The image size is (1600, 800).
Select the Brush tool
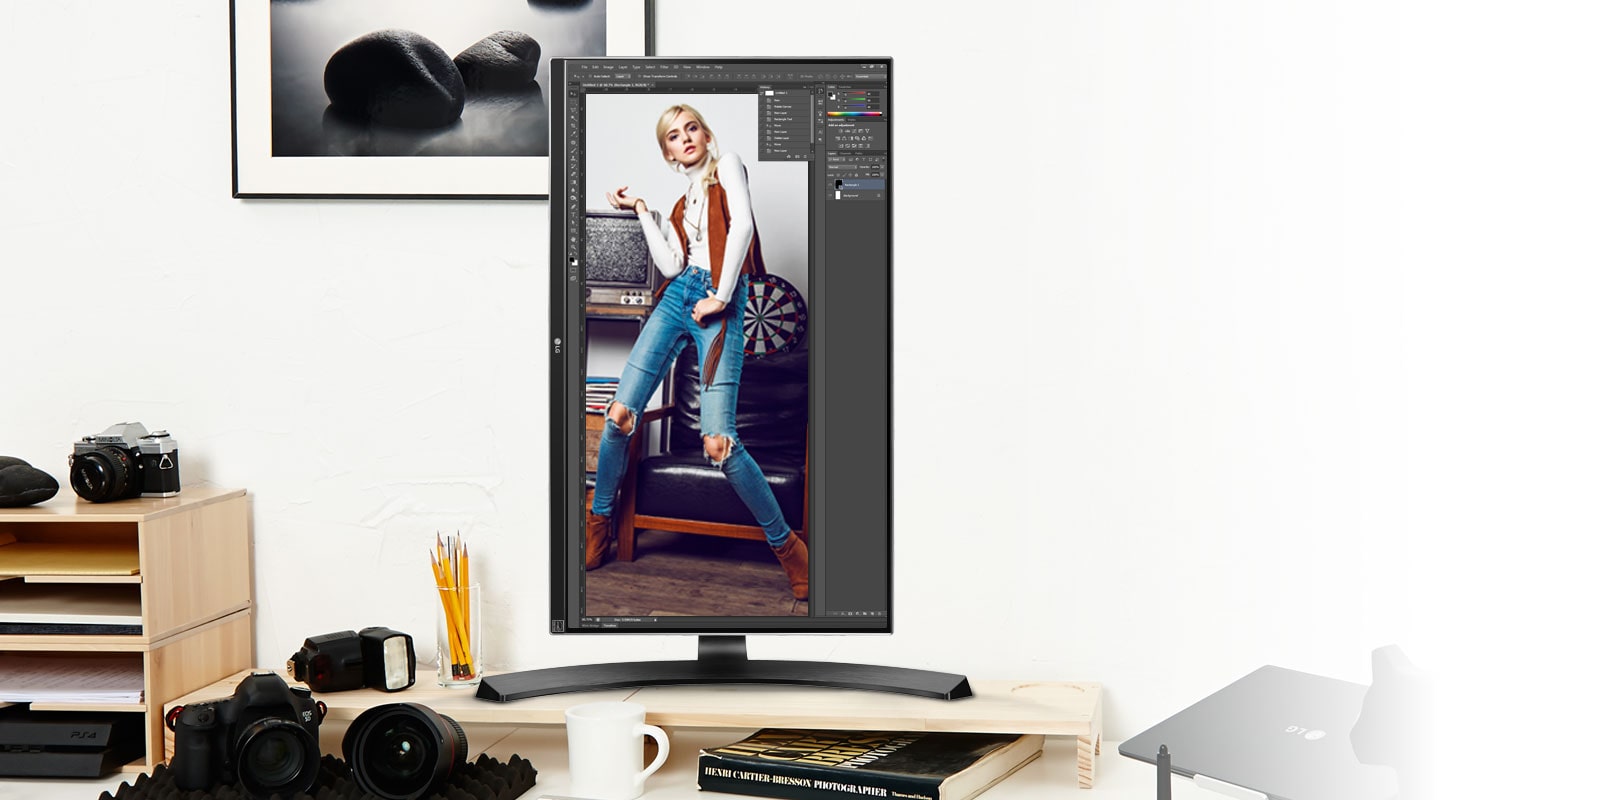point(573,150)
